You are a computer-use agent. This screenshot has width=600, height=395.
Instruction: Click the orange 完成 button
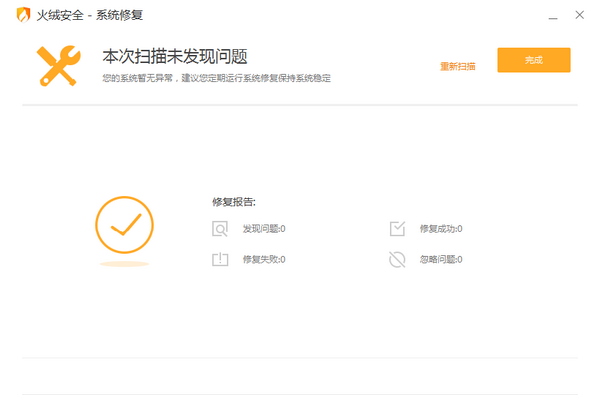tap(534, 60)
